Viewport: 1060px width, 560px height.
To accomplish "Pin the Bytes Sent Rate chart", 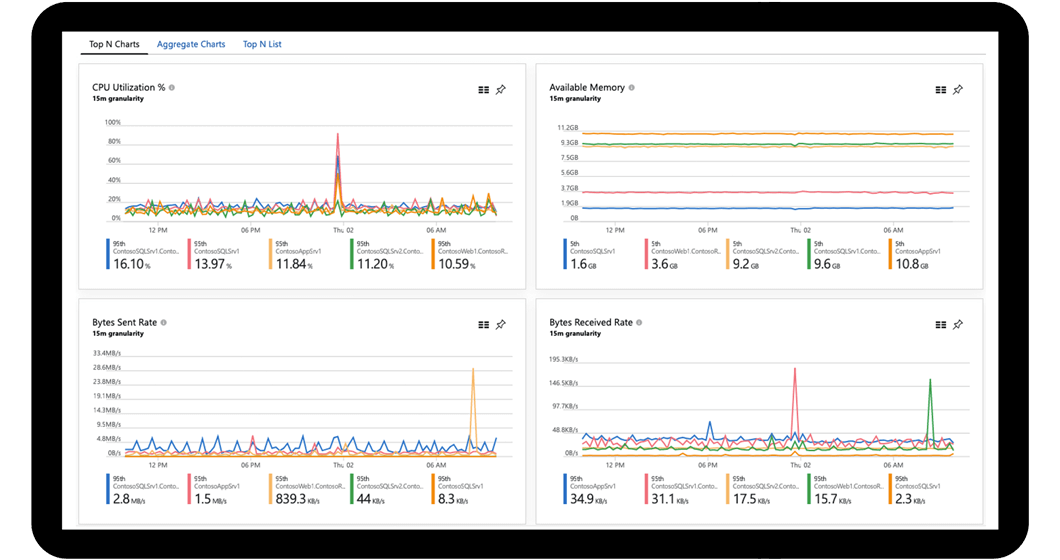I will coord(501,325).
